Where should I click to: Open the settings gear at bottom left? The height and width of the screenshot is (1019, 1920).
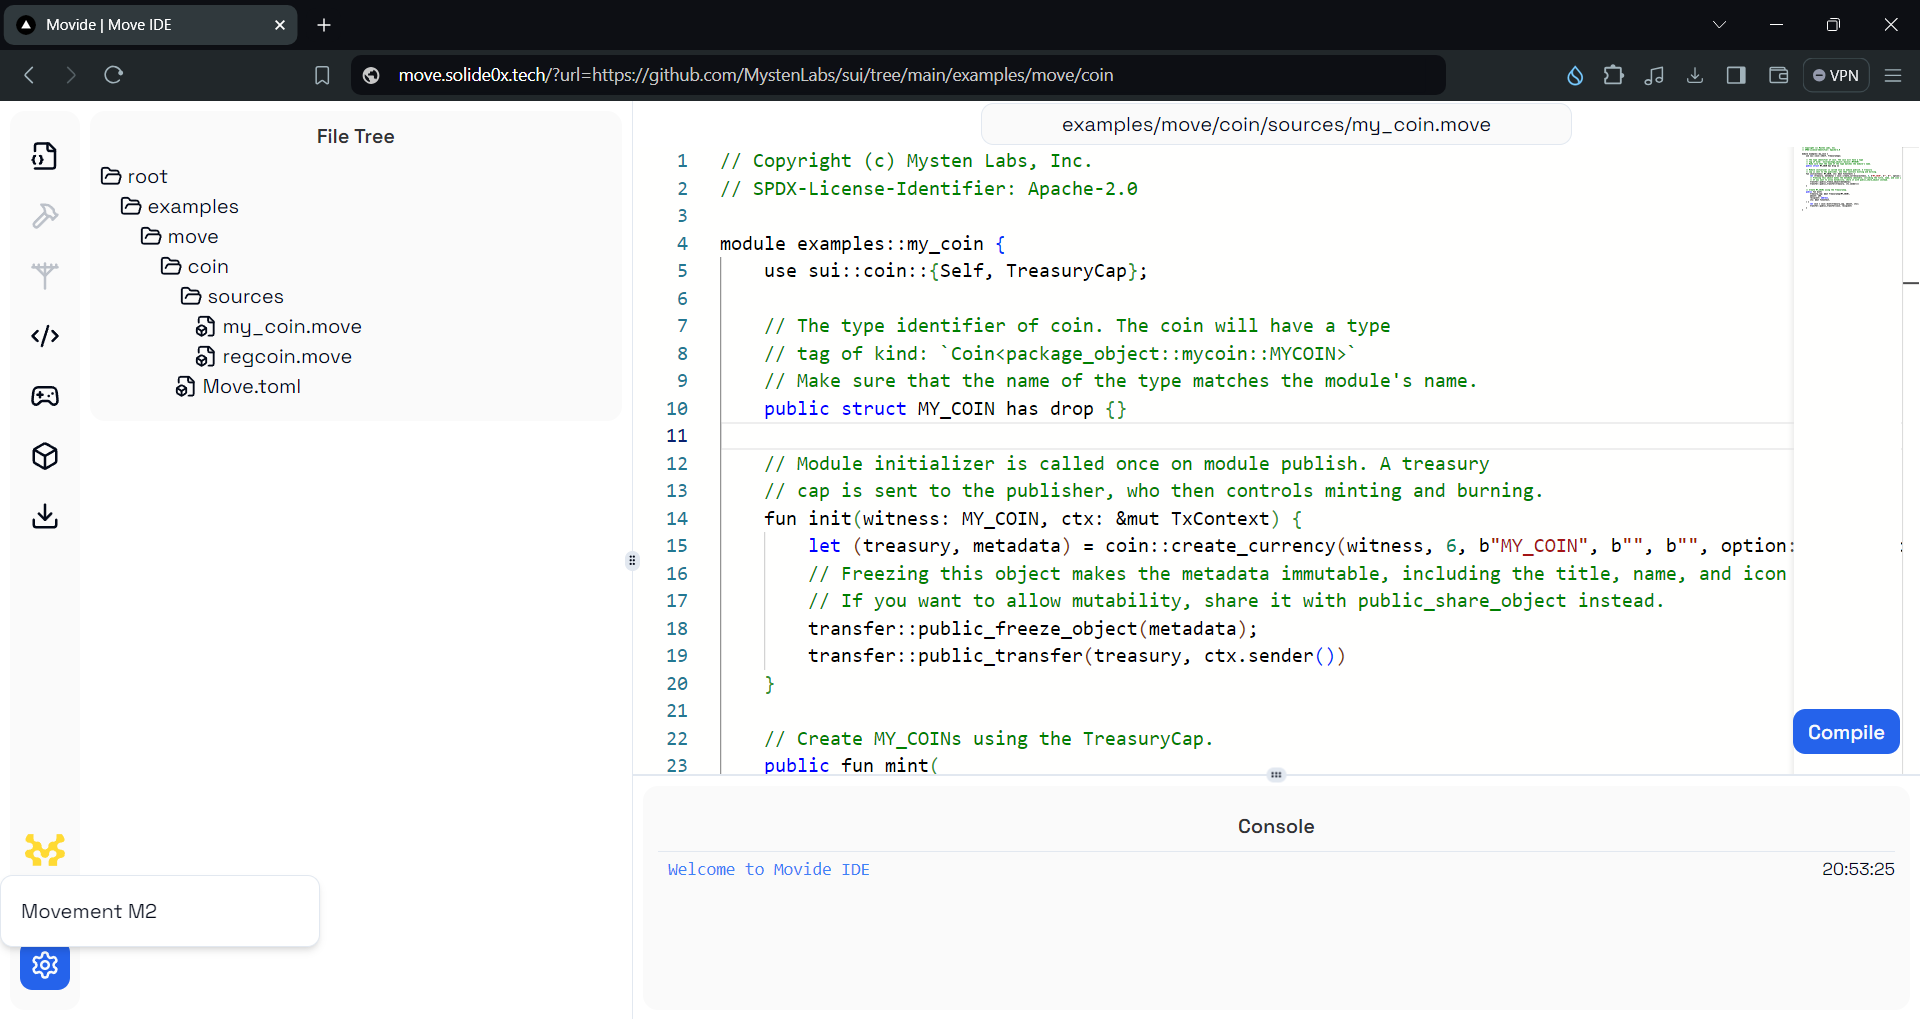45,966
